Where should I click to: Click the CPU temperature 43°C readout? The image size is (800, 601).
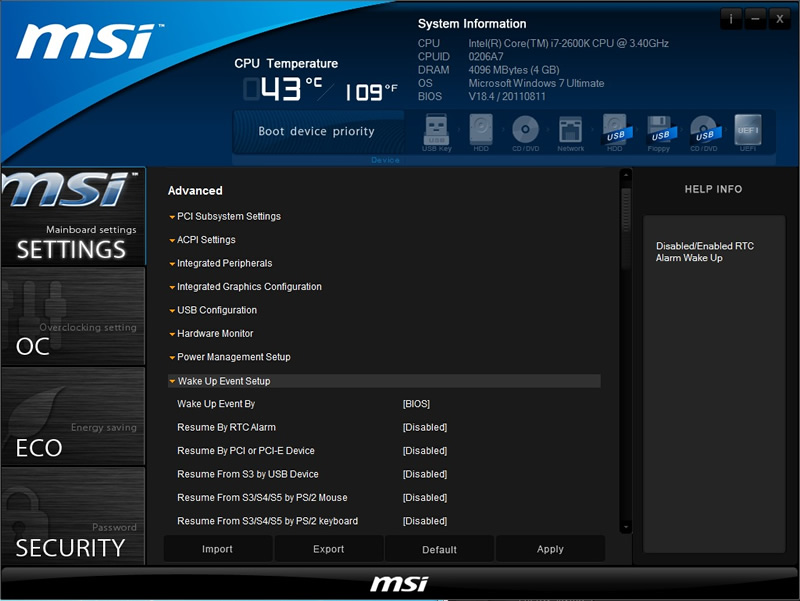pos(283,89)
